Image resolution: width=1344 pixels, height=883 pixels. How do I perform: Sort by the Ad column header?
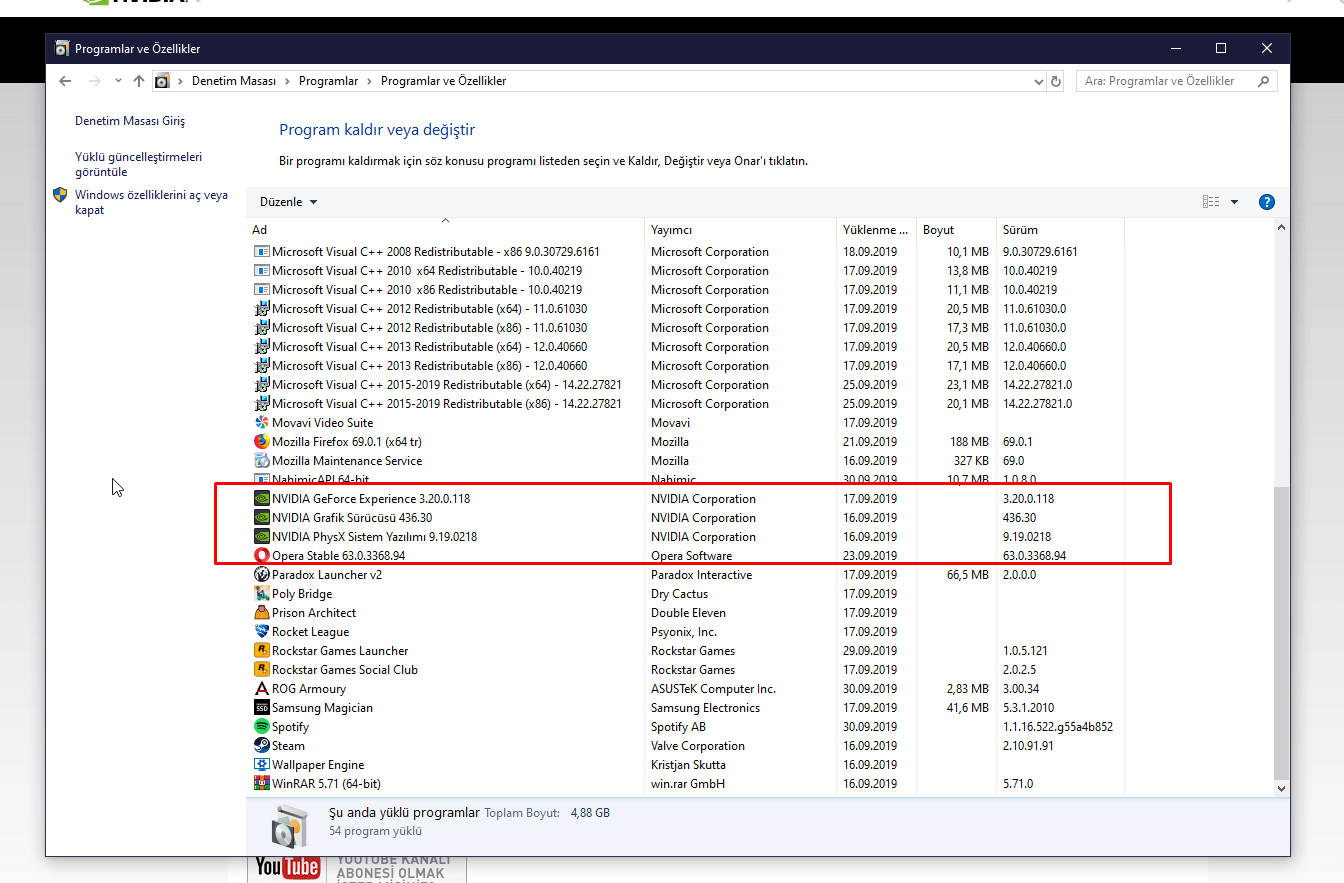tap(445, 230)
